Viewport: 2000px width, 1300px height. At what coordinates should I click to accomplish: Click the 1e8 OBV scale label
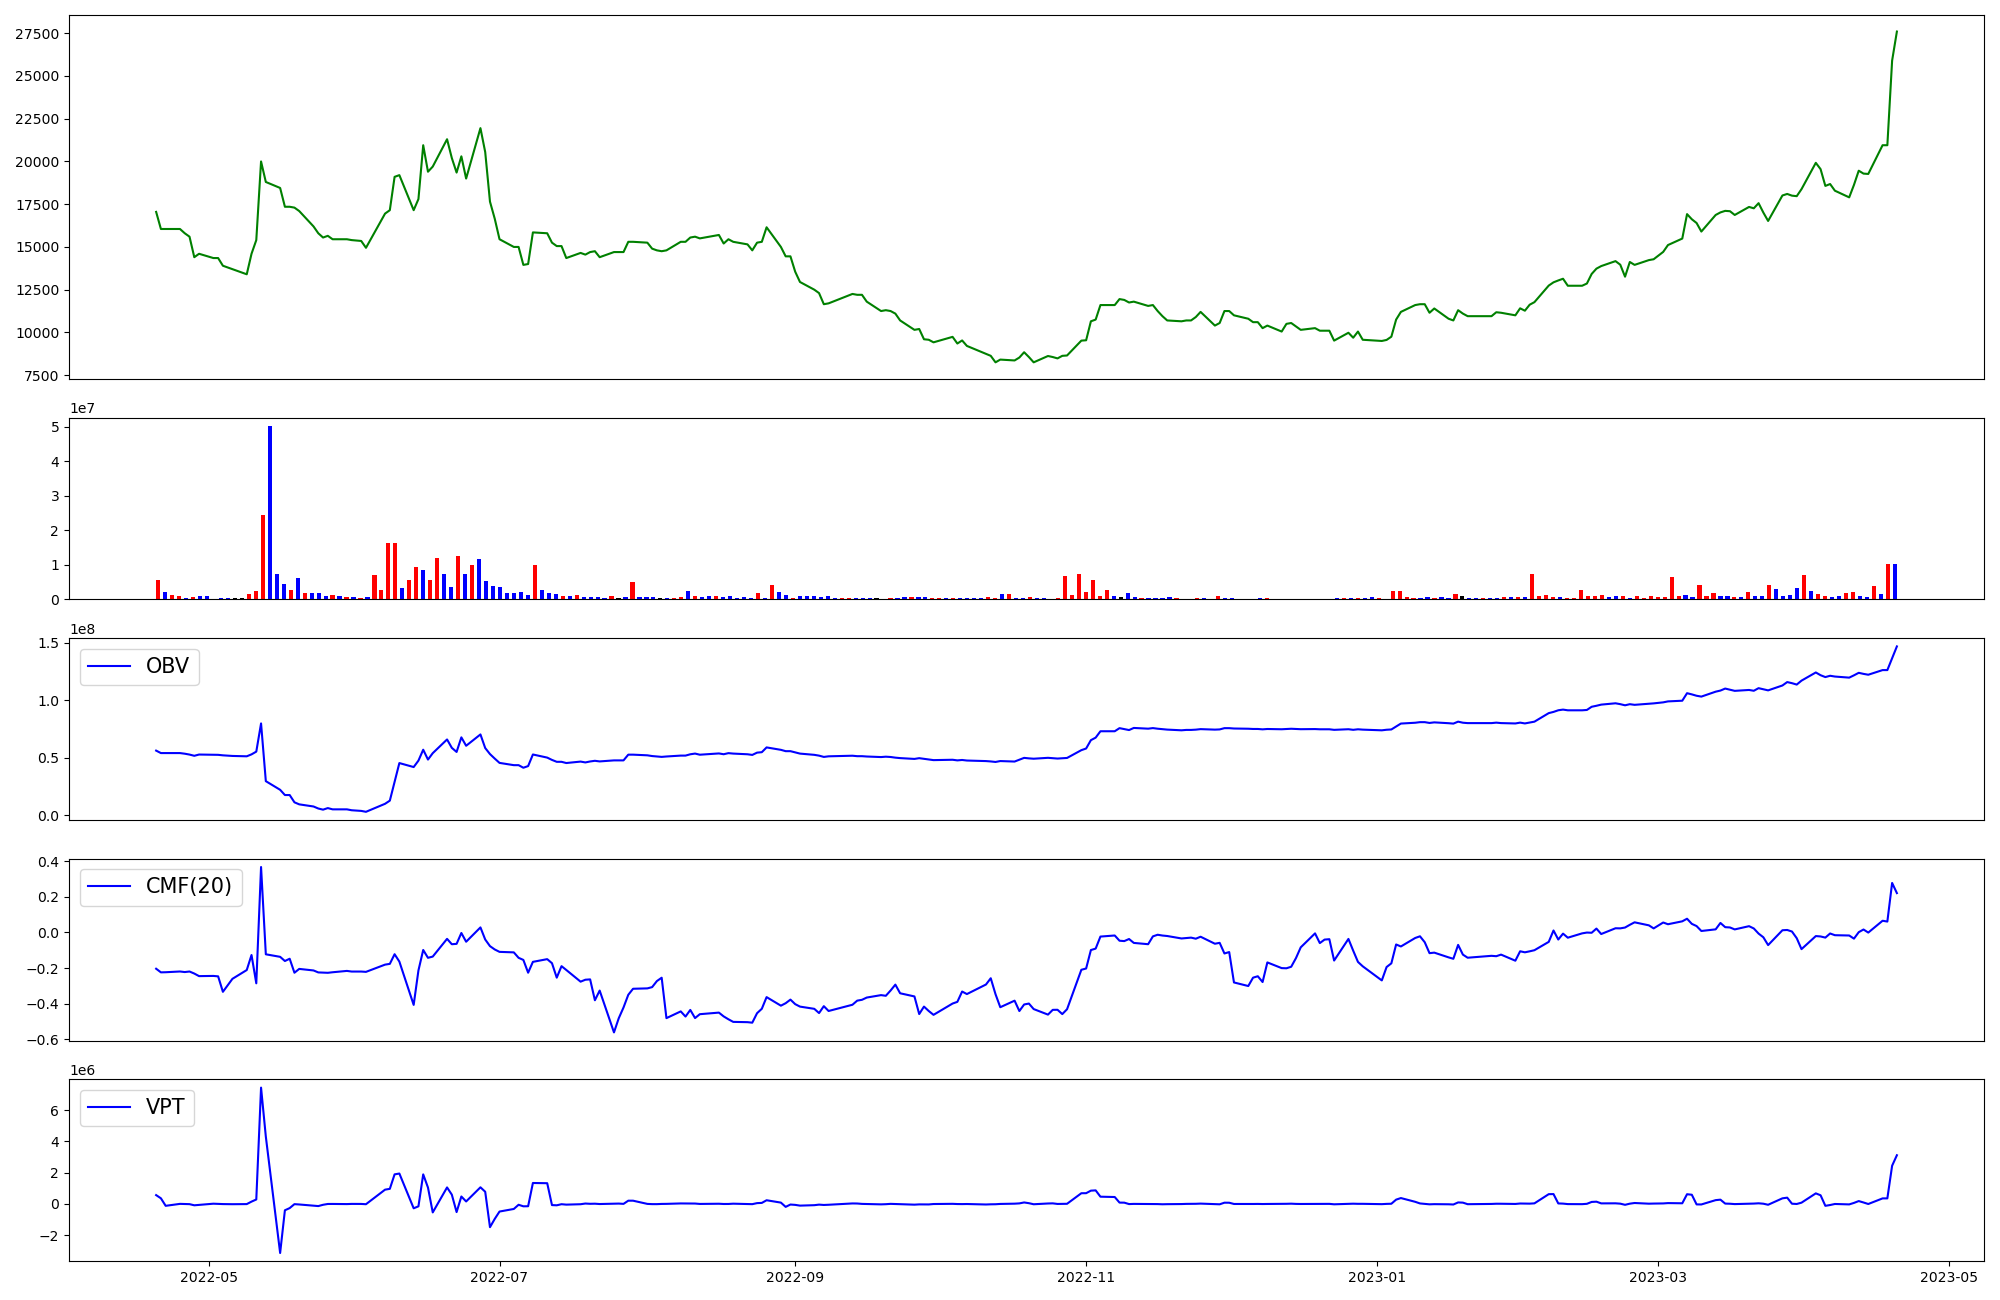click(x=82, y=629)
